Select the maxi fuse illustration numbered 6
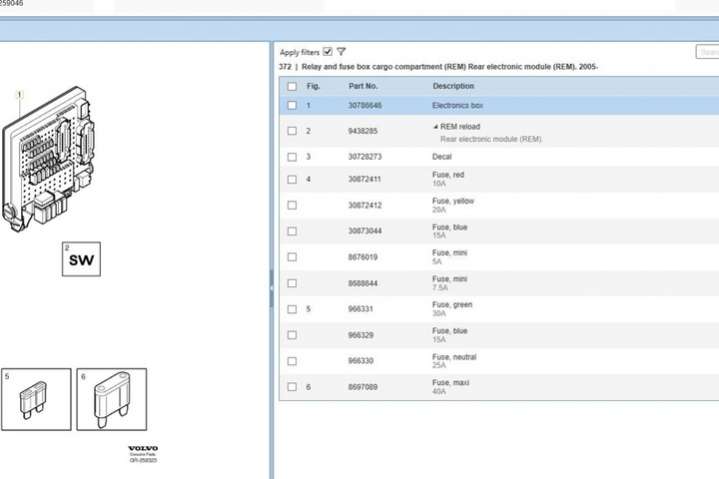 [x=111, y=399]
